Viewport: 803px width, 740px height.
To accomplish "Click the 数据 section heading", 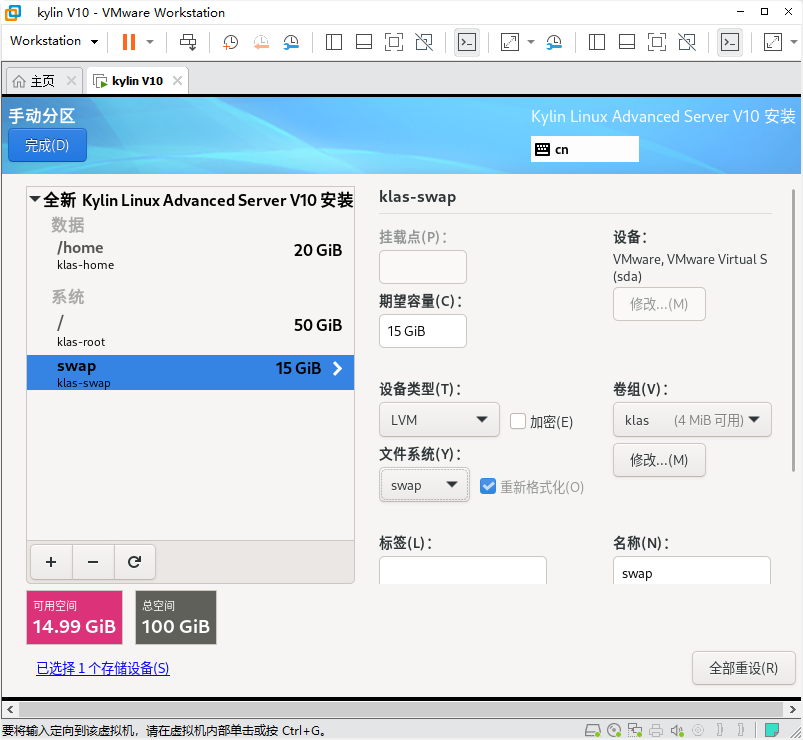I will 68,225.
